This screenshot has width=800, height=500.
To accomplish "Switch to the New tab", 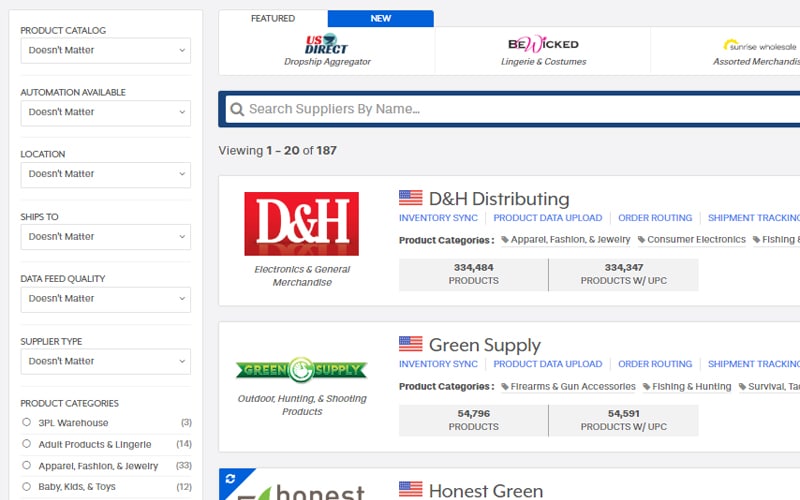I will tap(381, 19).
